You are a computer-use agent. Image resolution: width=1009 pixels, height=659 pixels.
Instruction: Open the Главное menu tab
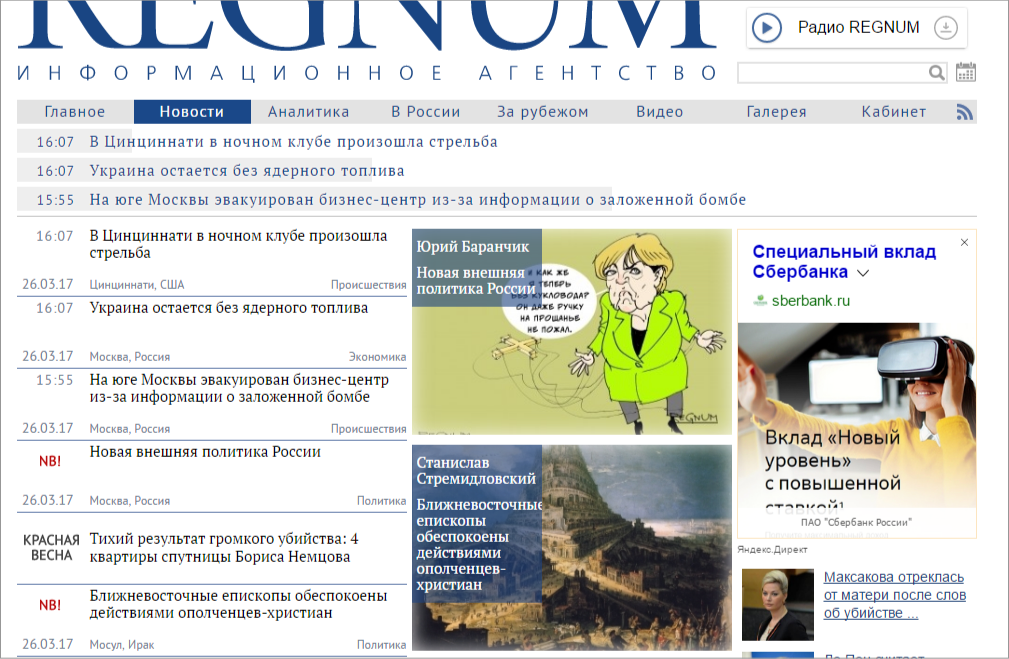click(x=75, y=112)
